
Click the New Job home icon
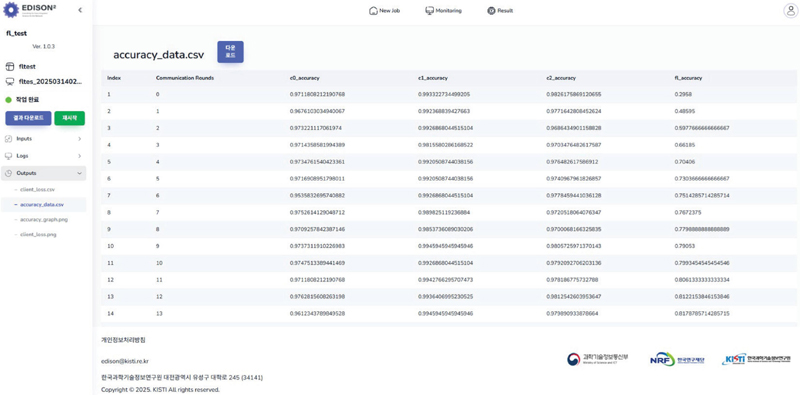373,11
